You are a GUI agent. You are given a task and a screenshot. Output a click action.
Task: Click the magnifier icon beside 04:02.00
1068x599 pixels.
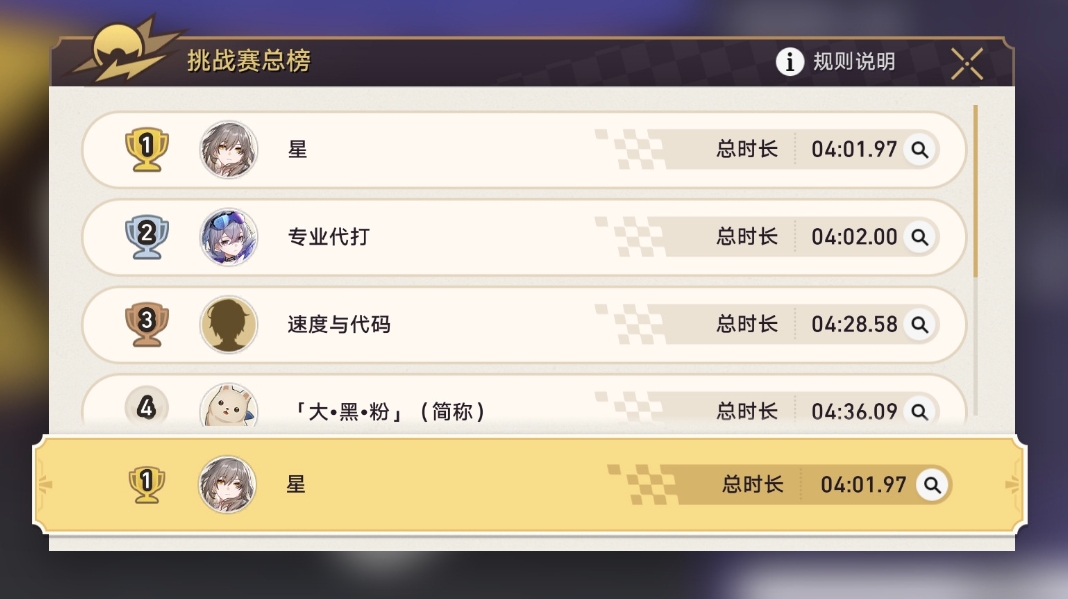pyautogui.click(x=920, y=237)
